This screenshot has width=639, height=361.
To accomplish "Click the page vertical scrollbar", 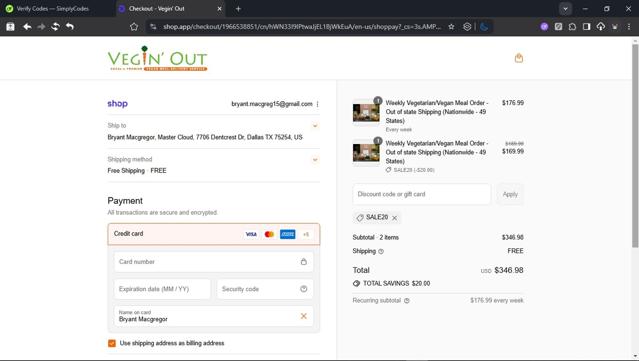I will (635, 145).
